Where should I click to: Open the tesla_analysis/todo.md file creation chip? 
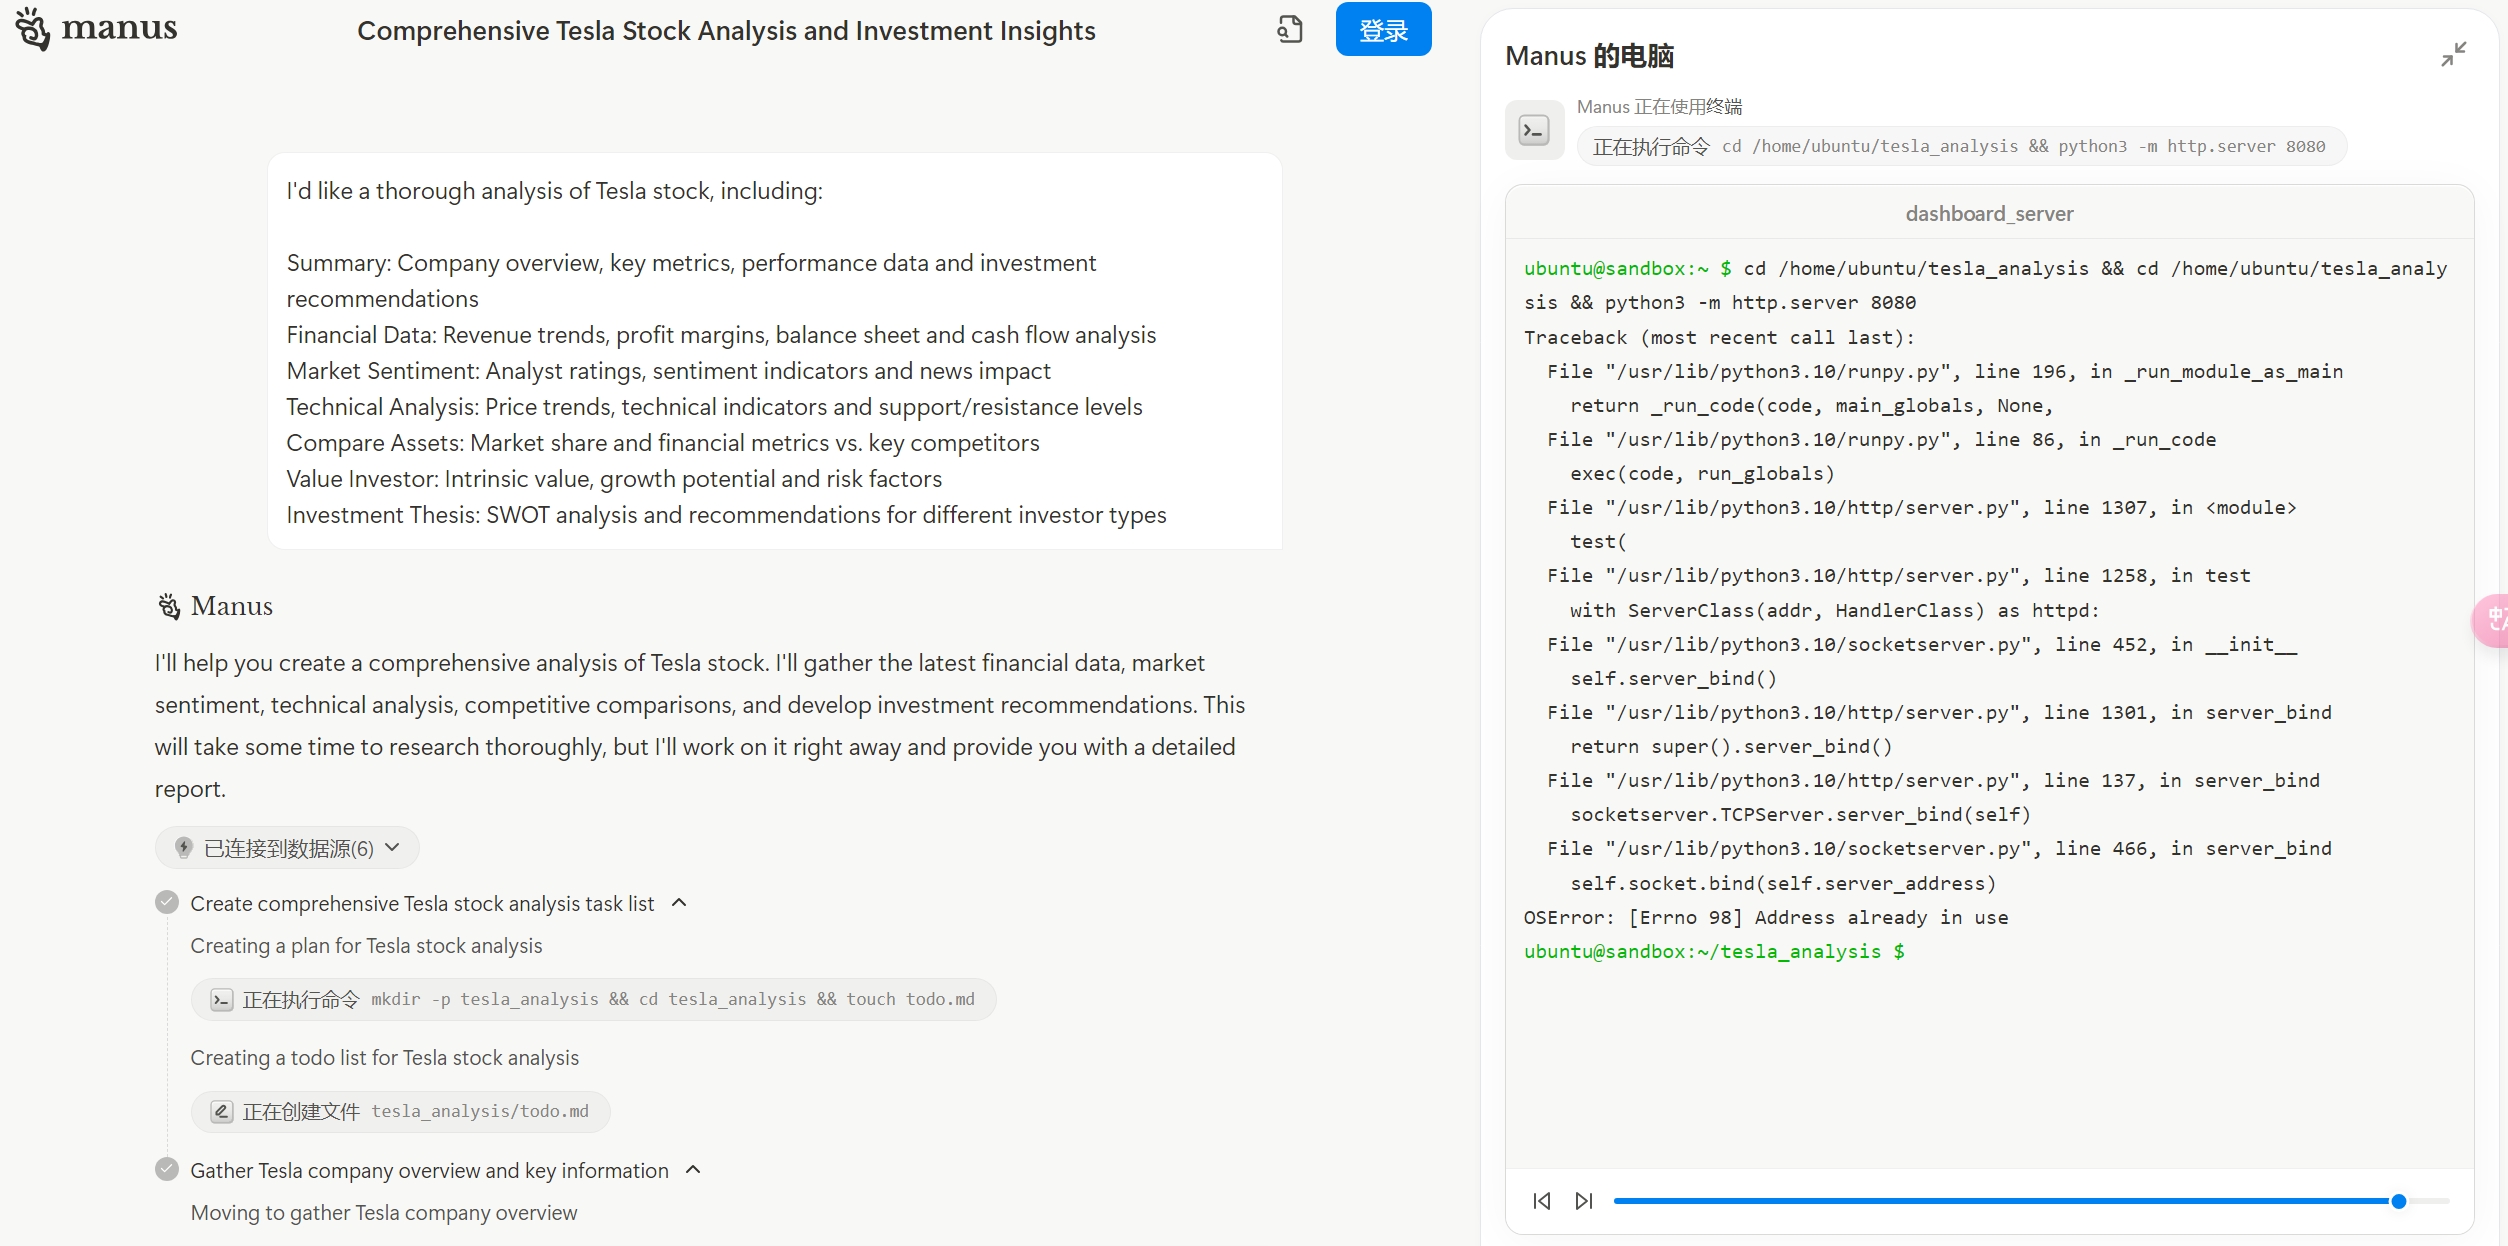[x=400, y=1112]
